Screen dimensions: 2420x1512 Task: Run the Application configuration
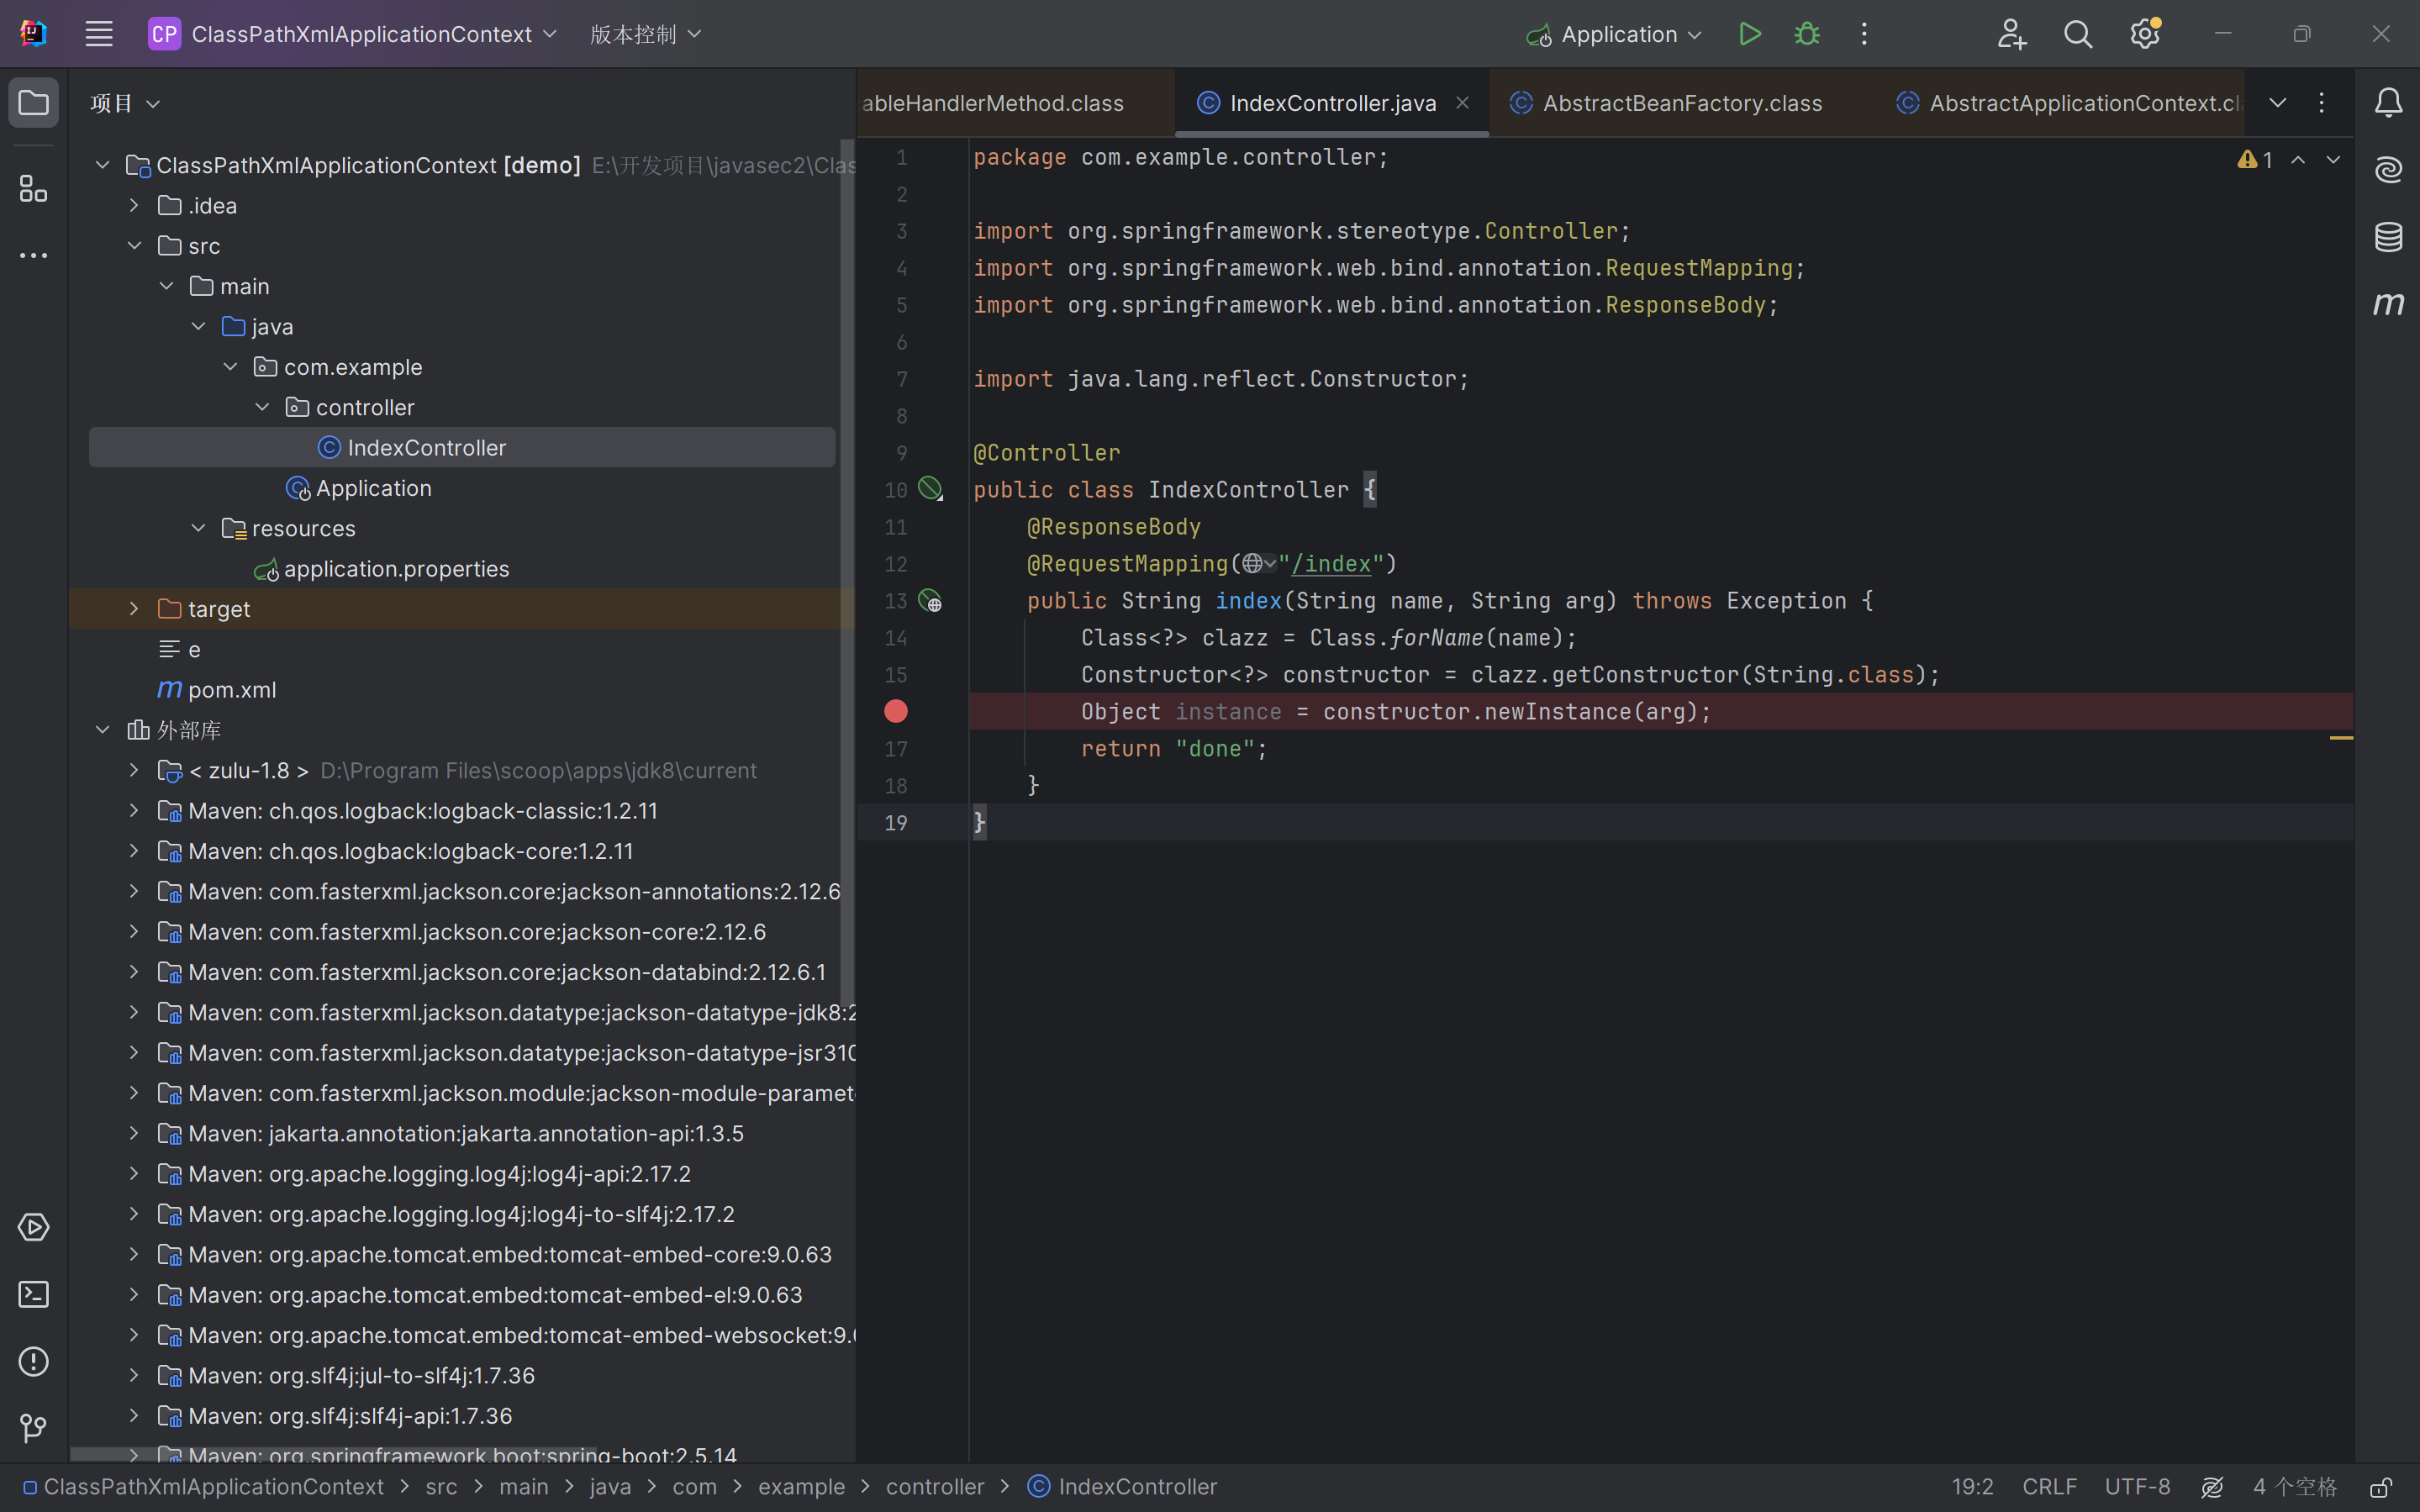point(1749,34)
